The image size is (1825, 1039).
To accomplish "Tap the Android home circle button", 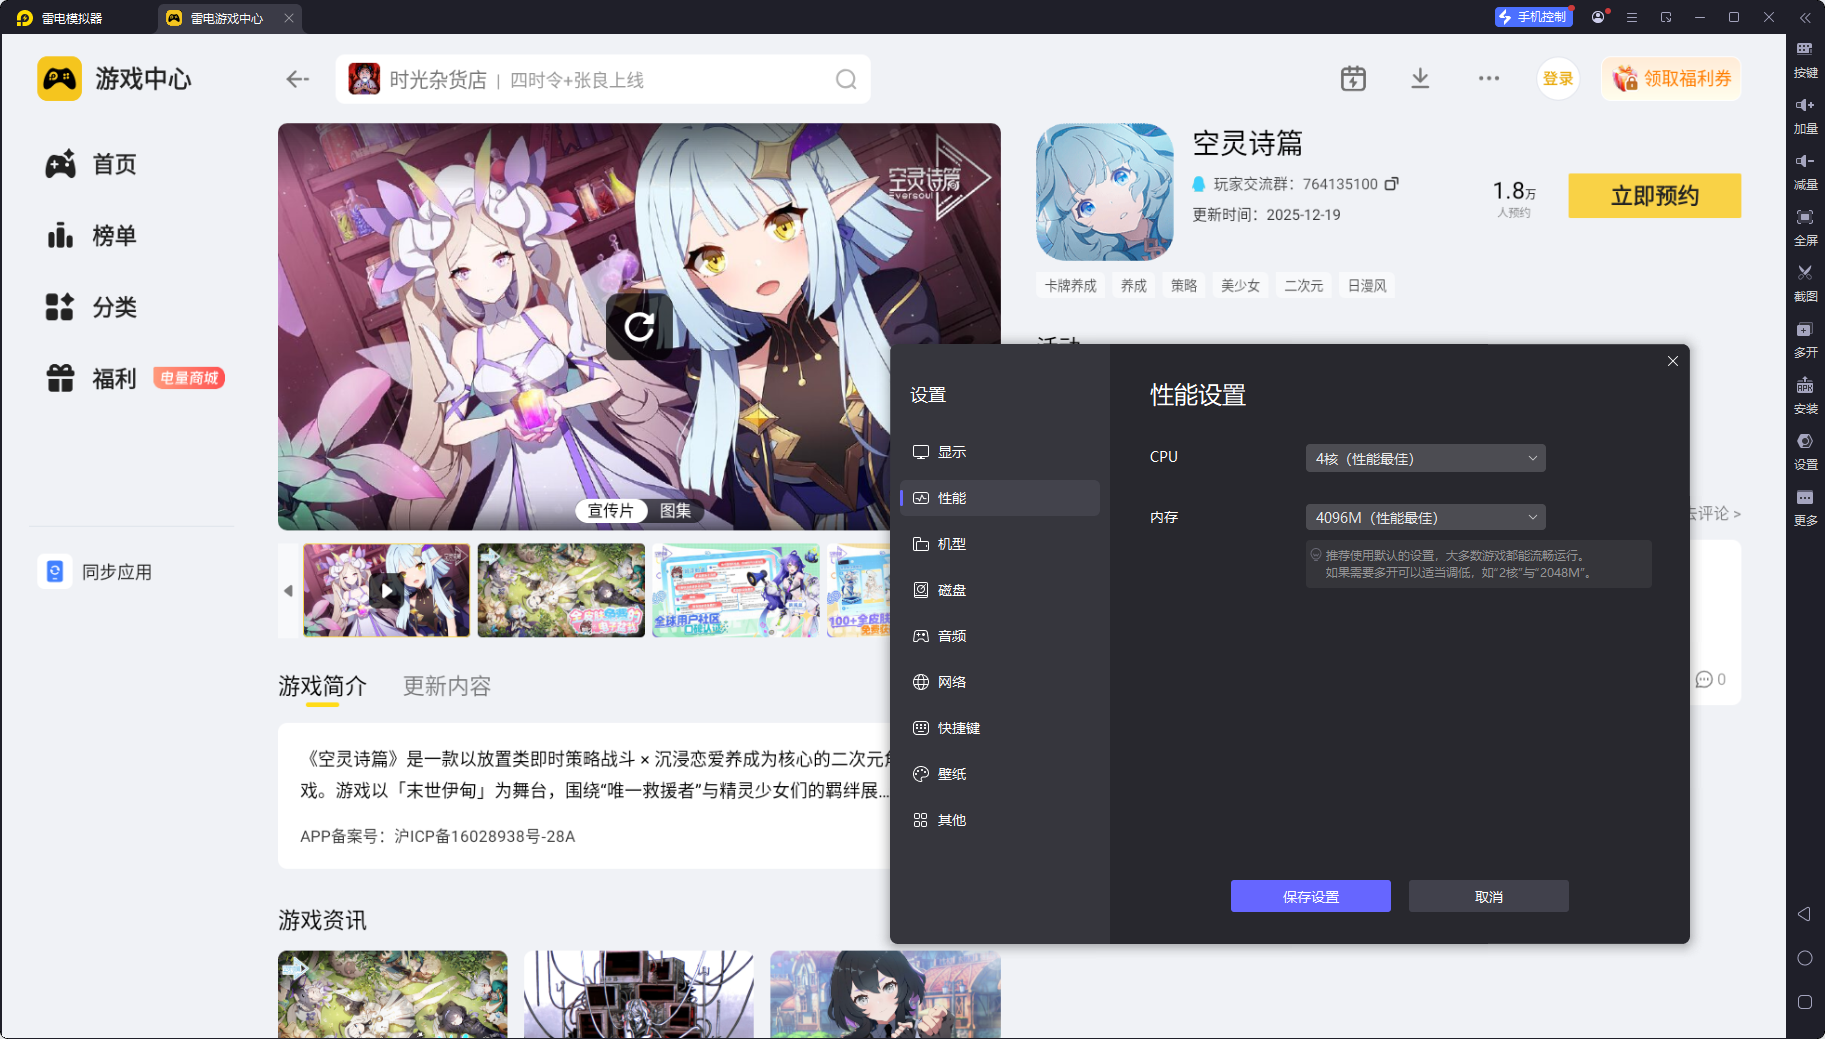I will click(1805, 958).
